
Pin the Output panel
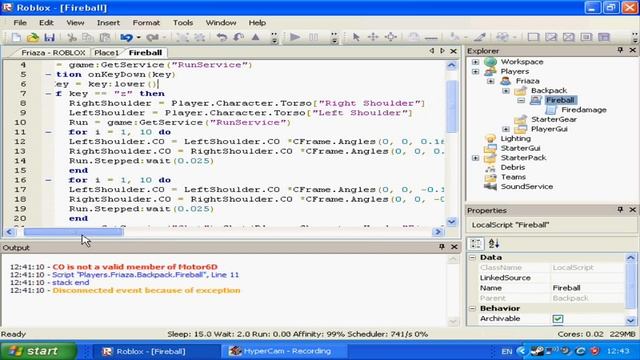click(x=442, y=247)
